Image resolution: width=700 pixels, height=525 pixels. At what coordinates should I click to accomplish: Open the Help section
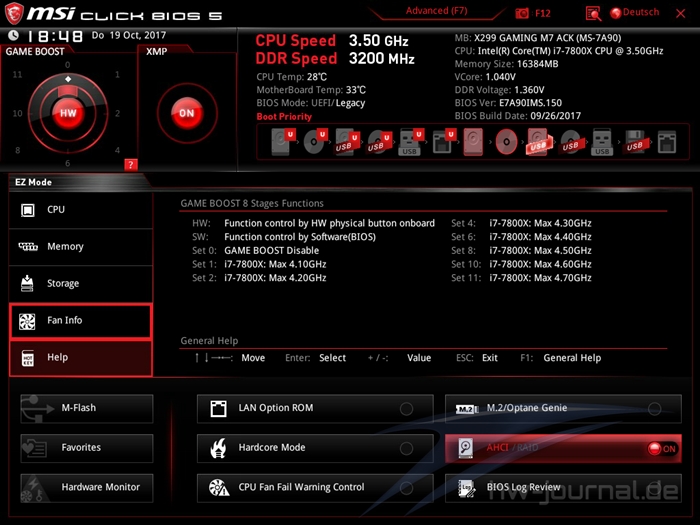(81, 358)
